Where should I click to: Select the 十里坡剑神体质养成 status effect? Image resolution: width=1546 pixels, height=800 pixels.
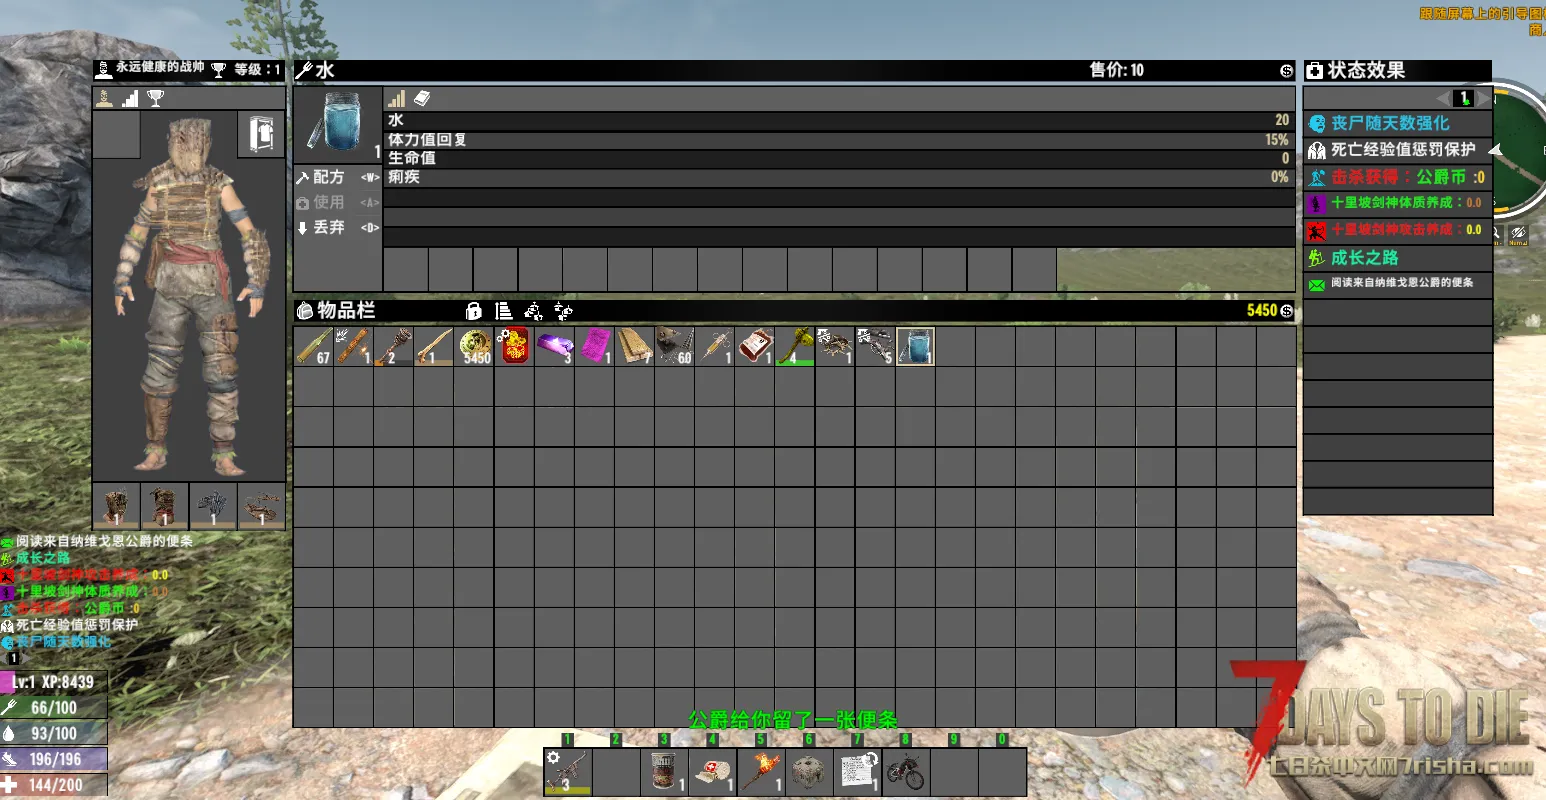tap(1398, 203)
